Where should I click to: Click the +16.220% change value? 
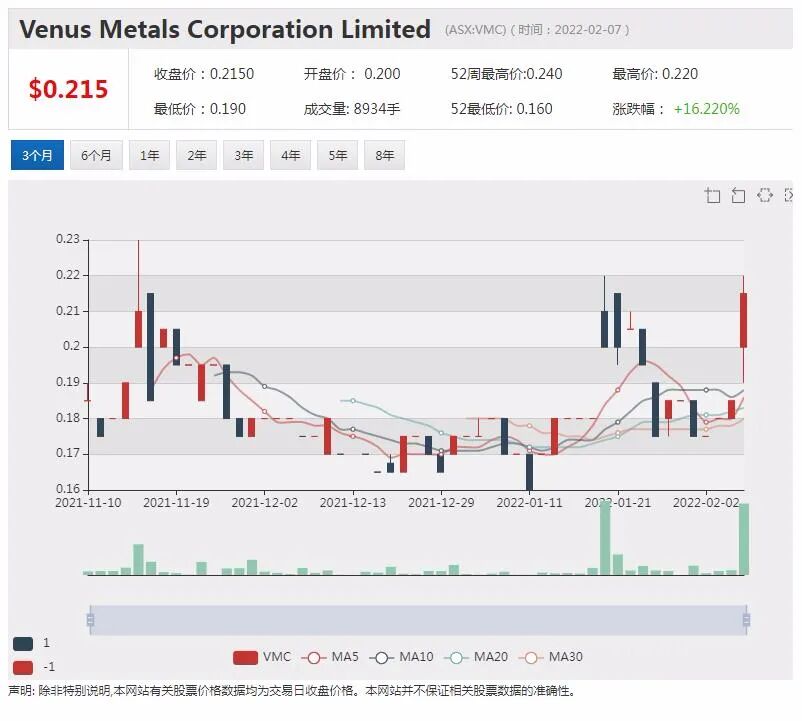706,109
